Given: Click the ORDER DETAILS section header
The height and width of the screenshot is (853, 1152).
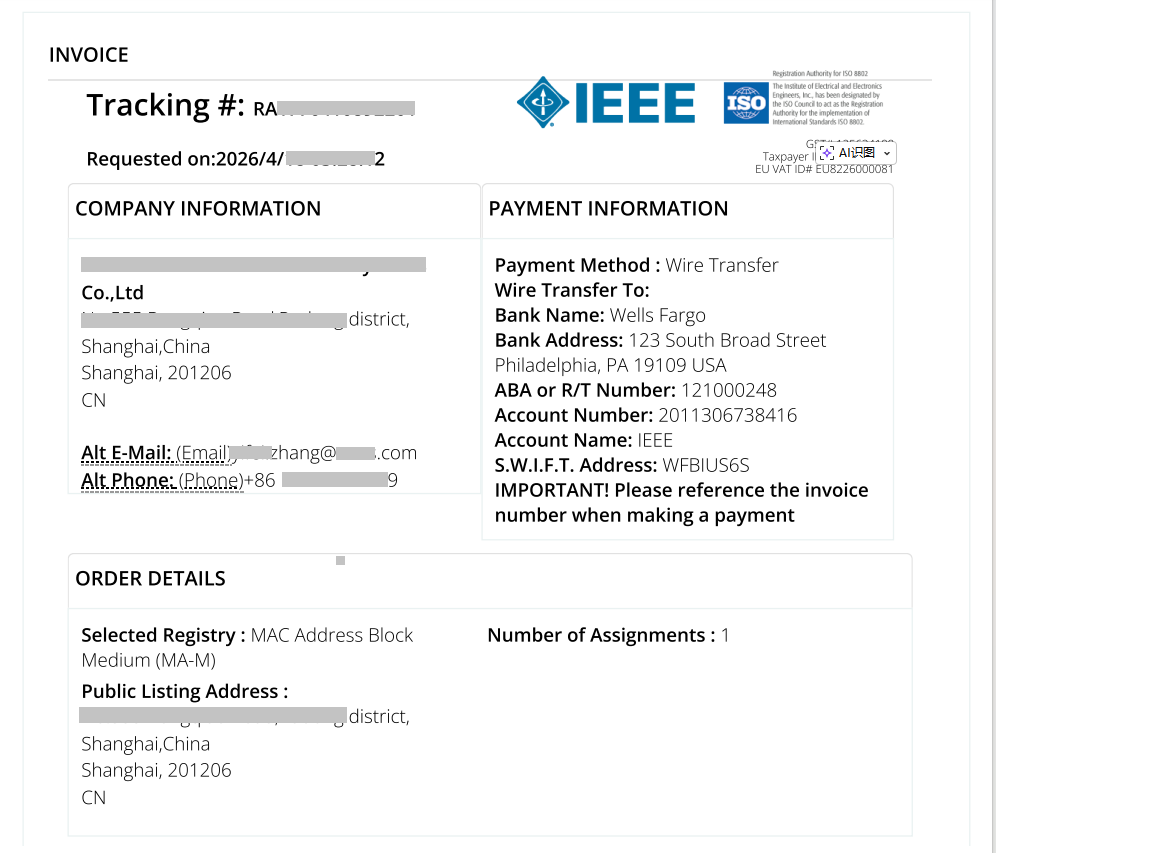Looking at the screenshot, I should (151, 579).
